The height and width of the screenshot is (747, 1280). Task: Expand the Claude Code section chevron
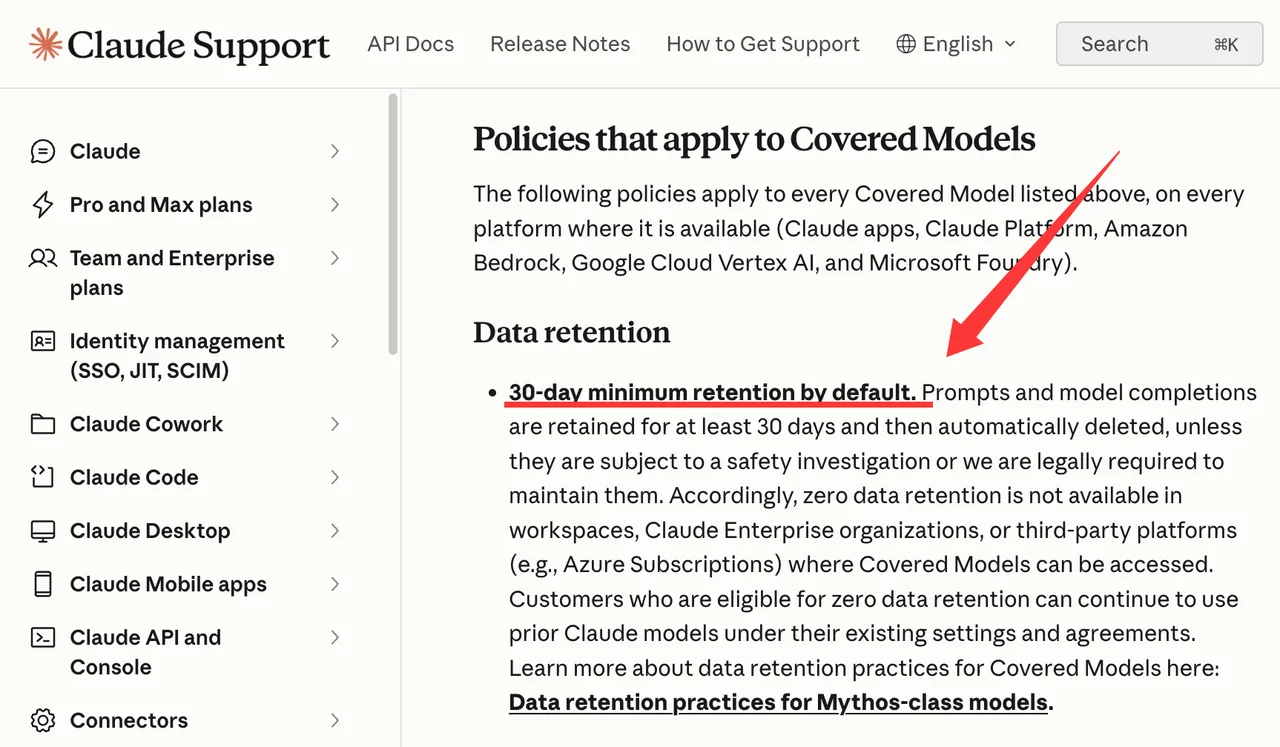[x=335, y=477]
